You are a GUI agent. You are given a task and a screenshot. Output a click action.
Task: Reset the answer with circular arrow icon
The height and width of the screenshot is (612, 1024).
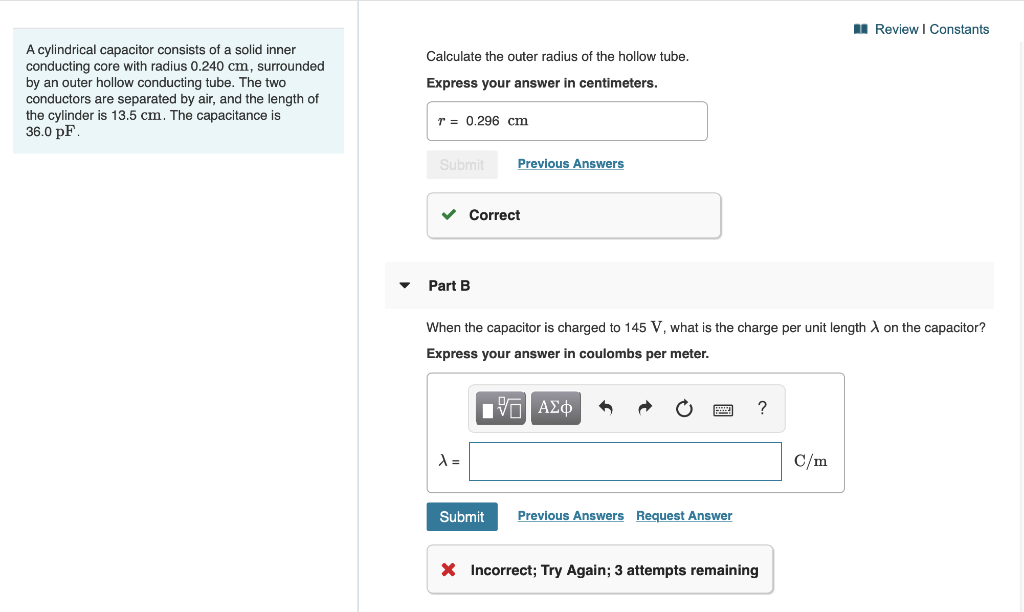(x=684, y=408)
